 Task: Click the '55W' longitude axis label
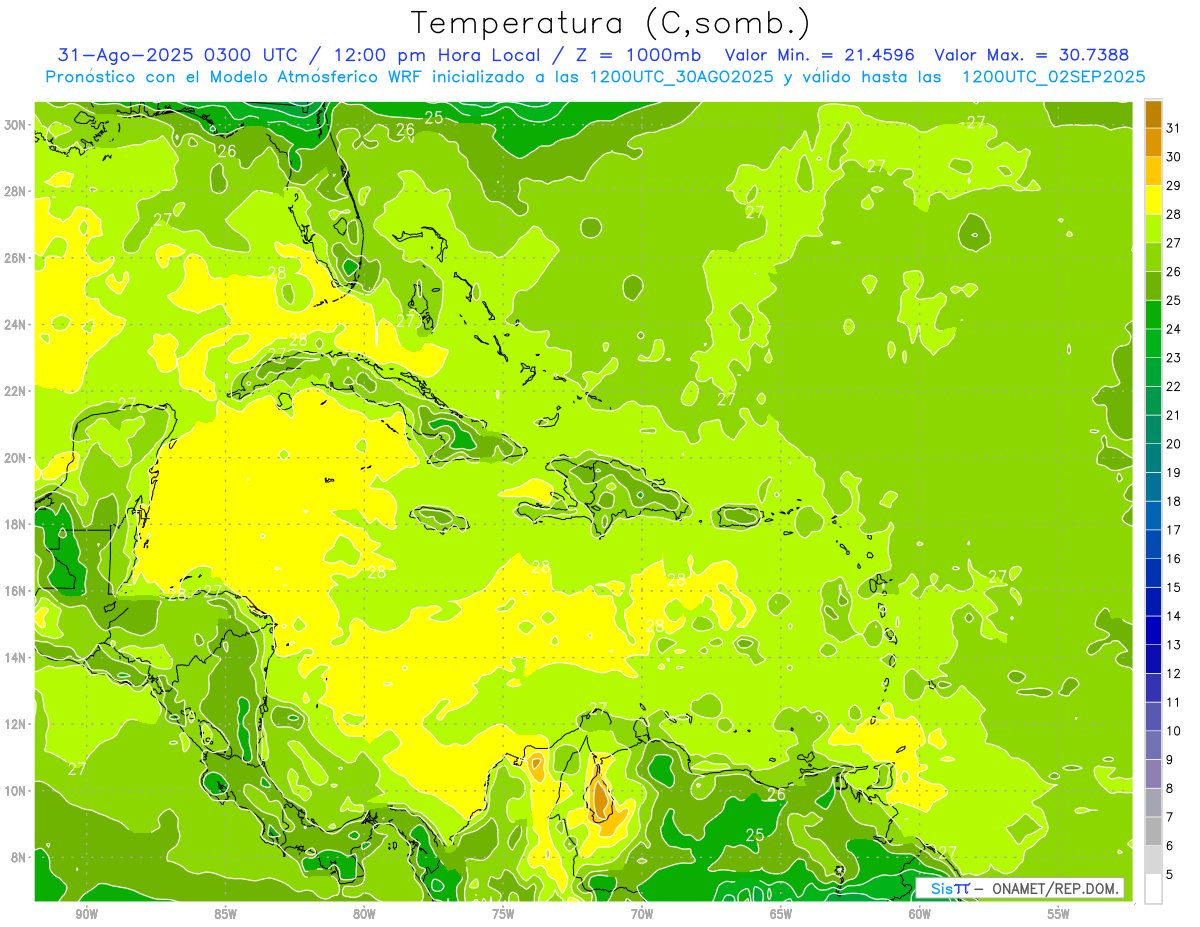coord(1059,914)
